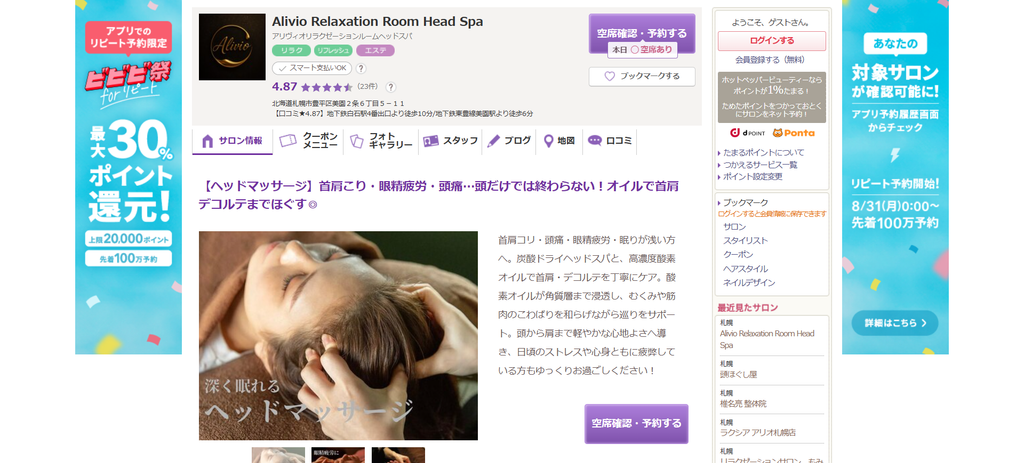Click the house icon on サロン情報 tab
The height and width of the screenshot is (463, 1024).
(208, 141)
